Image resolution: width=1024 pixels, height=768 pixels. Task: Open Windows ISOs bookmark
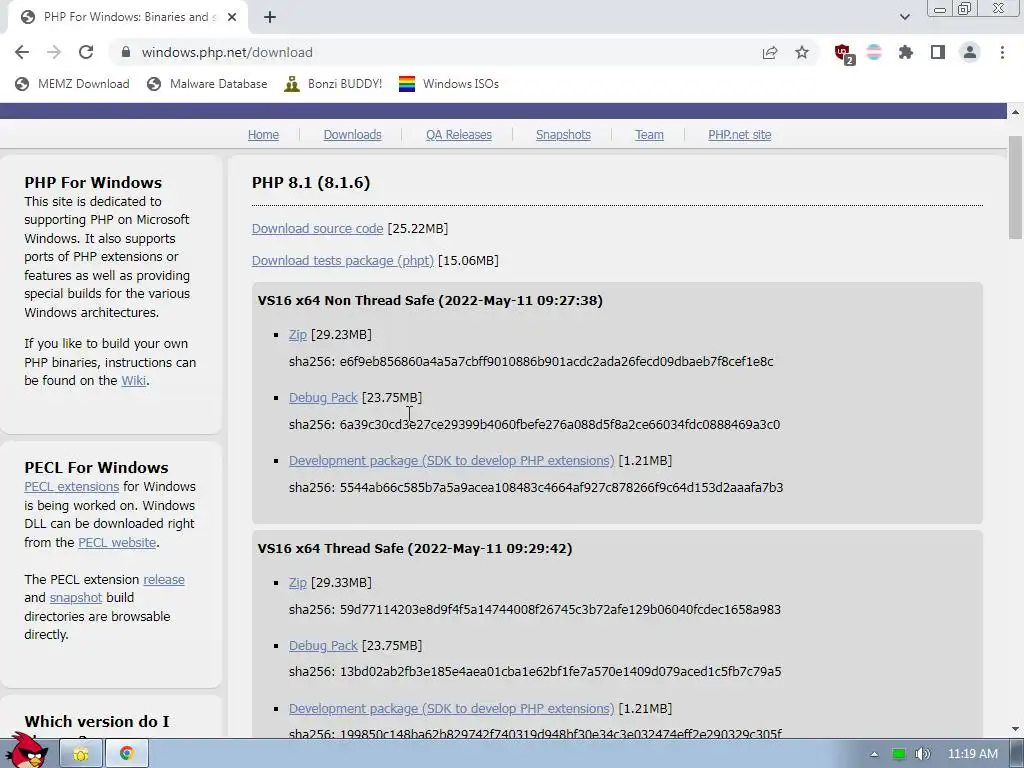pos(449,84)
